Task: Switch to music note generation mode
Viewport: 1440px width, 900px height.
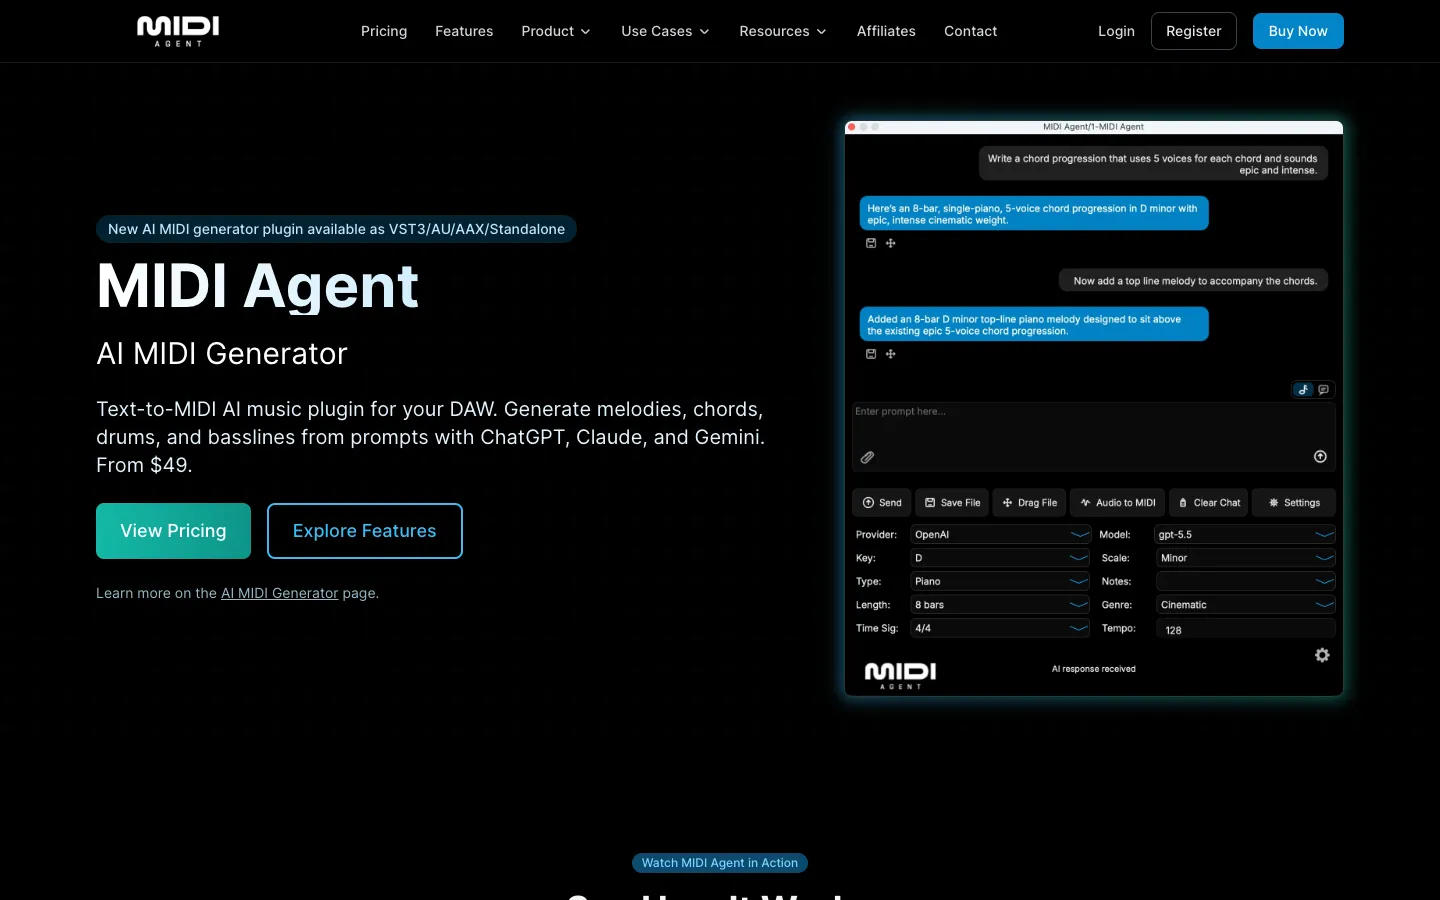Action: click(1303, 390)
